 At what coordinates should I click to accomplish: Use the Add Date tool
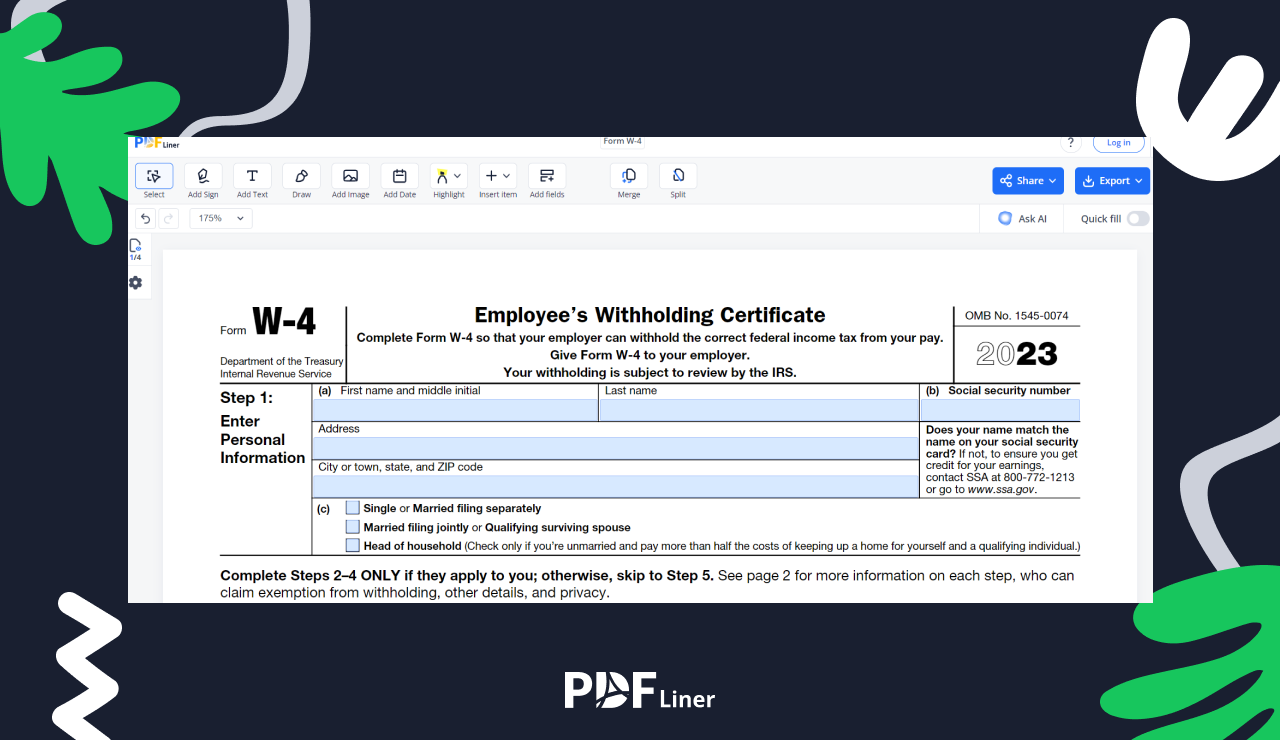click(x=399, y=180)
